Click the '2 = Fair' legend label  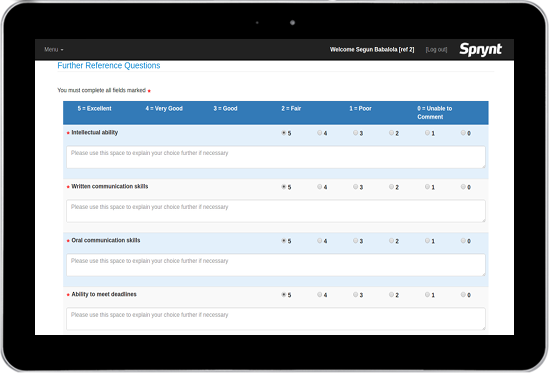point(291,109)
